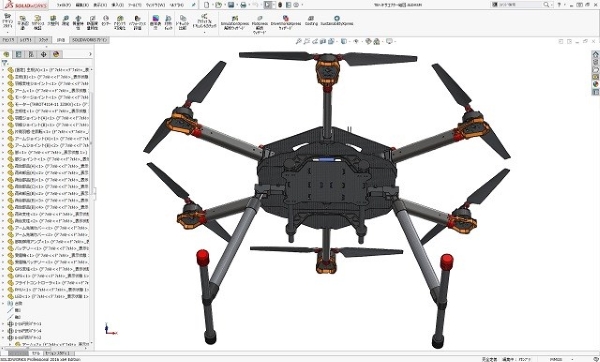
Task: Toggle Hide/Show Items in the view toolbar
Action: 356,41
